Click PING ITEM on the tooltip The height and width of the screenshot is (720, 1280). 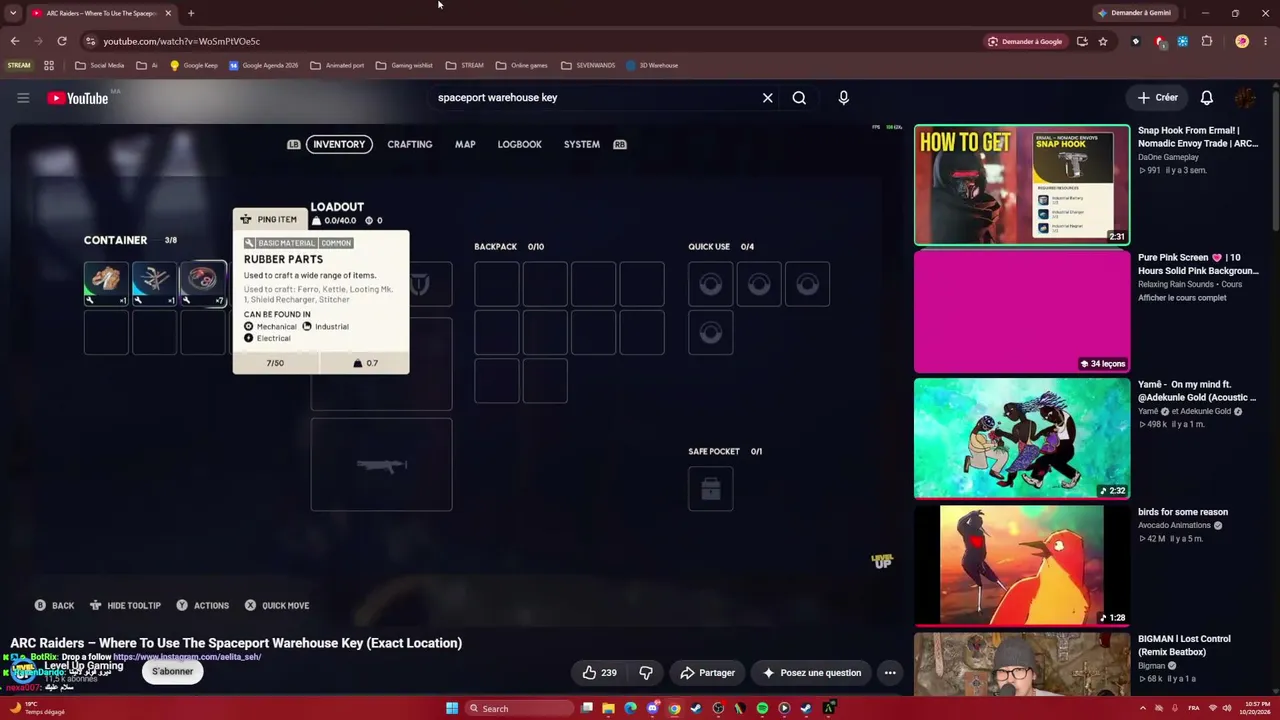coord(269,219)
